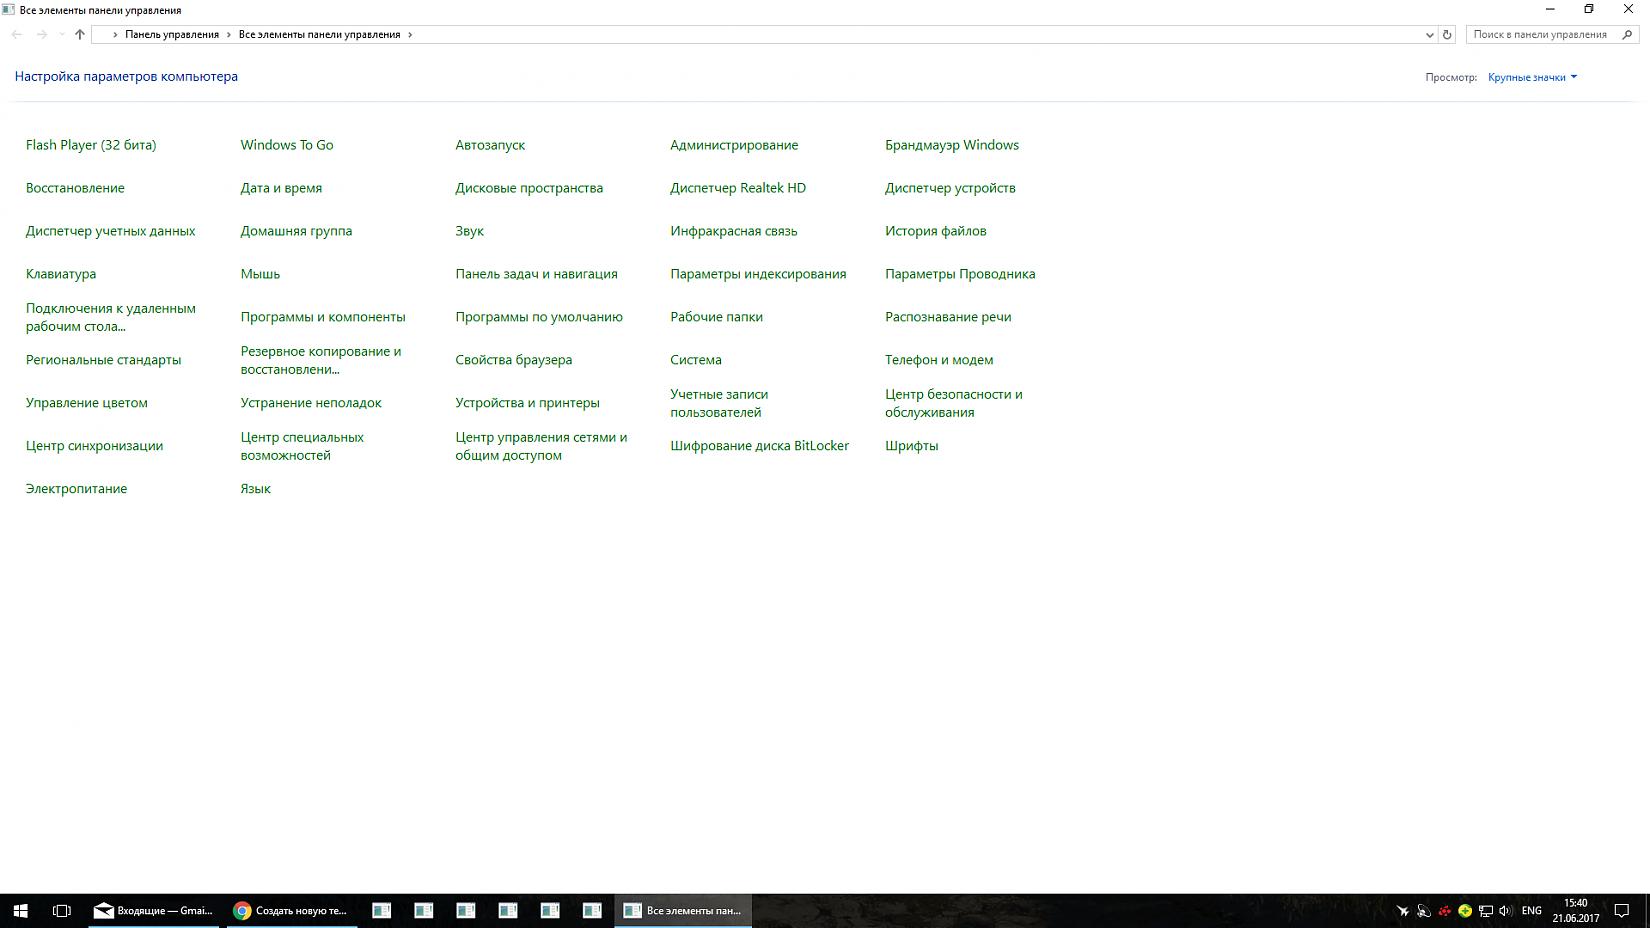Refresh the Control Panel address bar

(x=1447, y=34)
